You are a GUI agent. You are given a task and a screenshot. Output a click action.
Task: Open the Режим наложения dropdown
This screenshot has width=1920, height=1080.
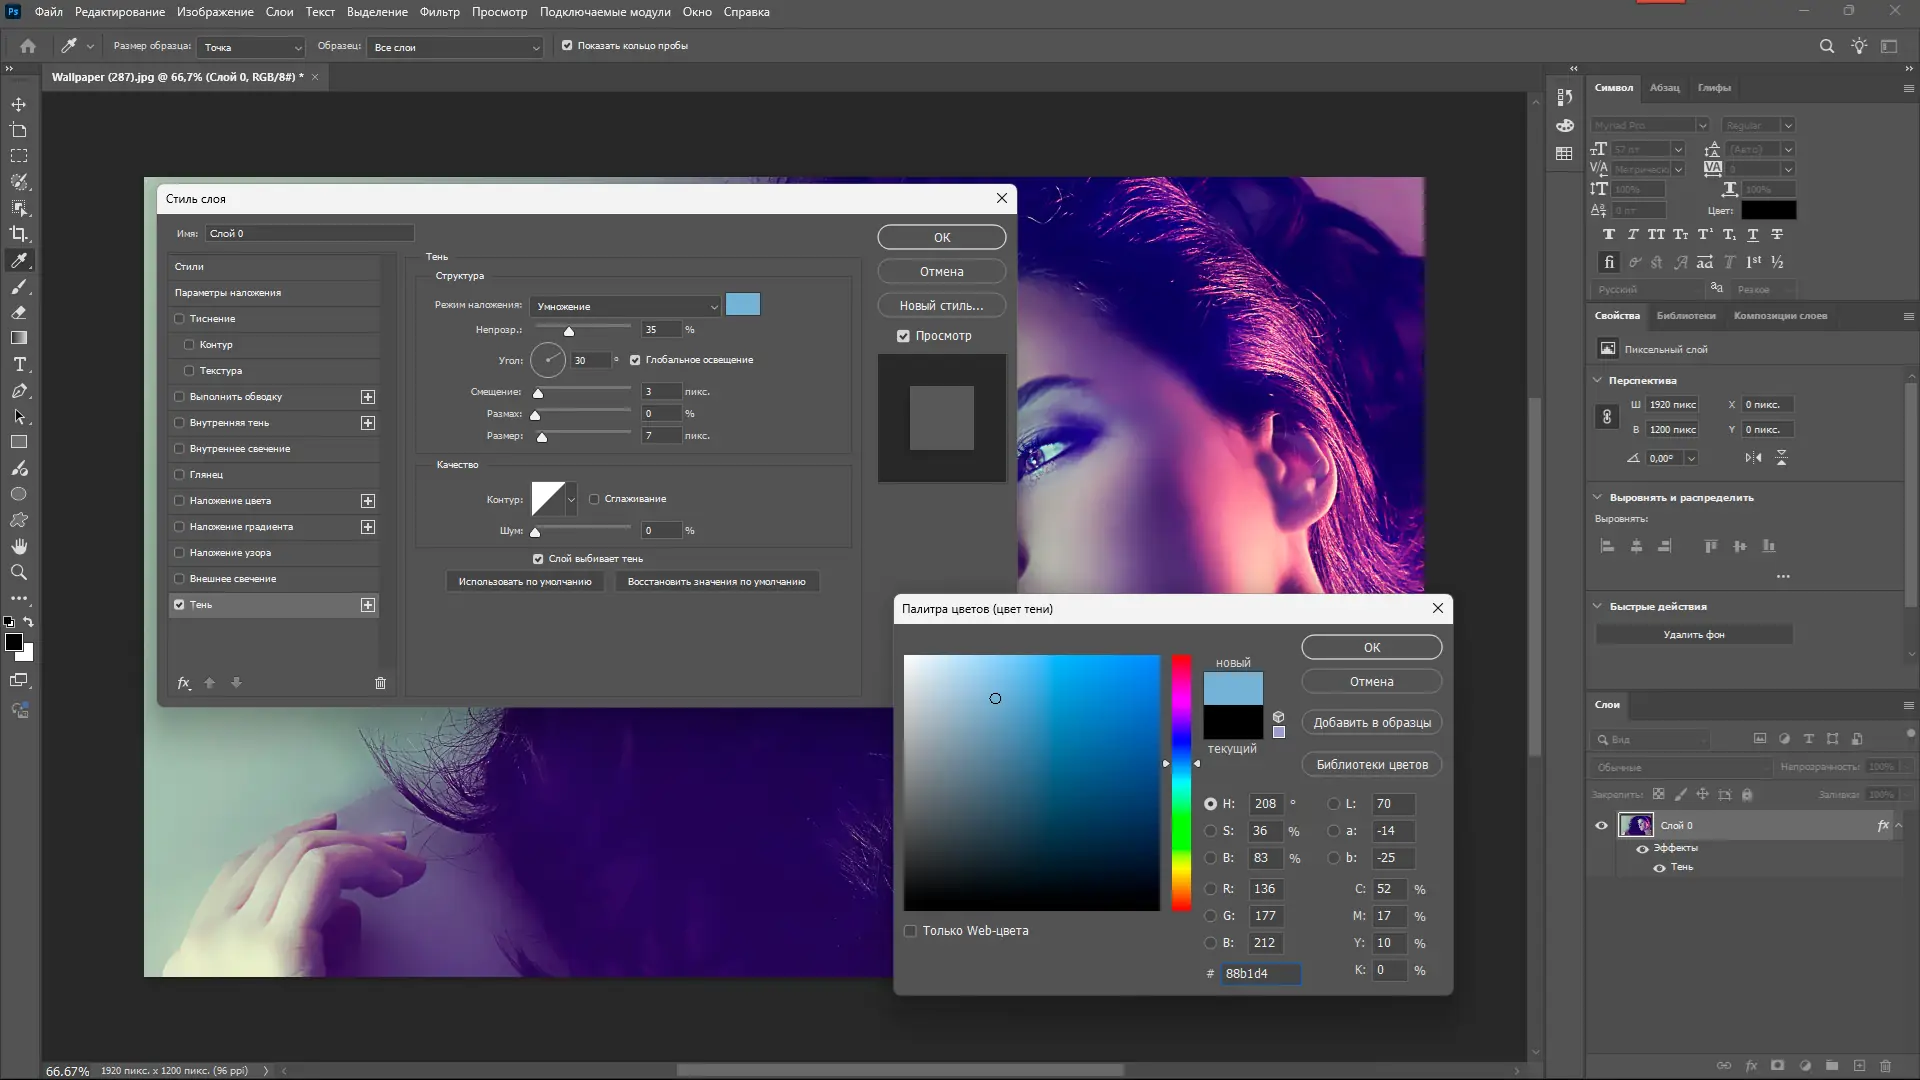pyautogui.click(x=625, y=306)
